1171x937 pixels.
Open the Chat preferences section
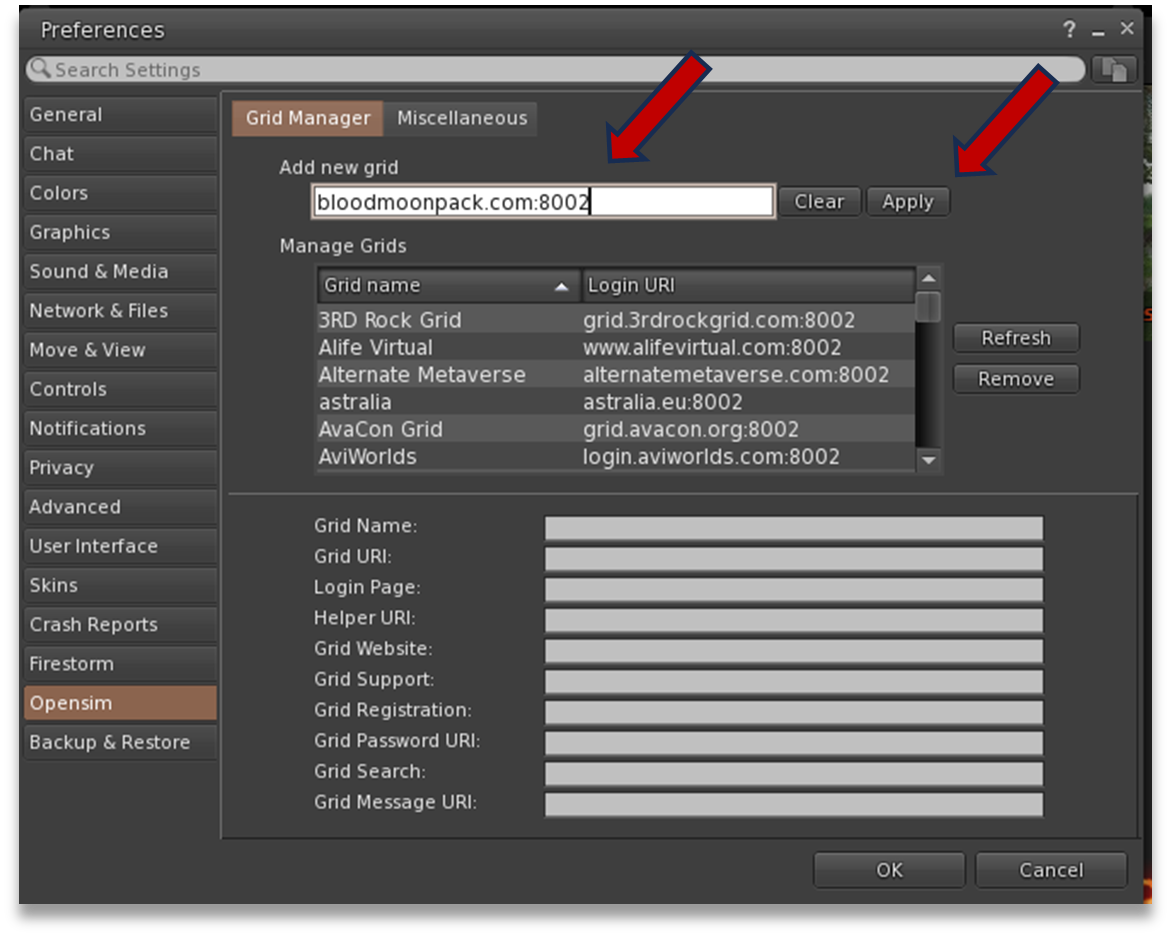(120, 154)
